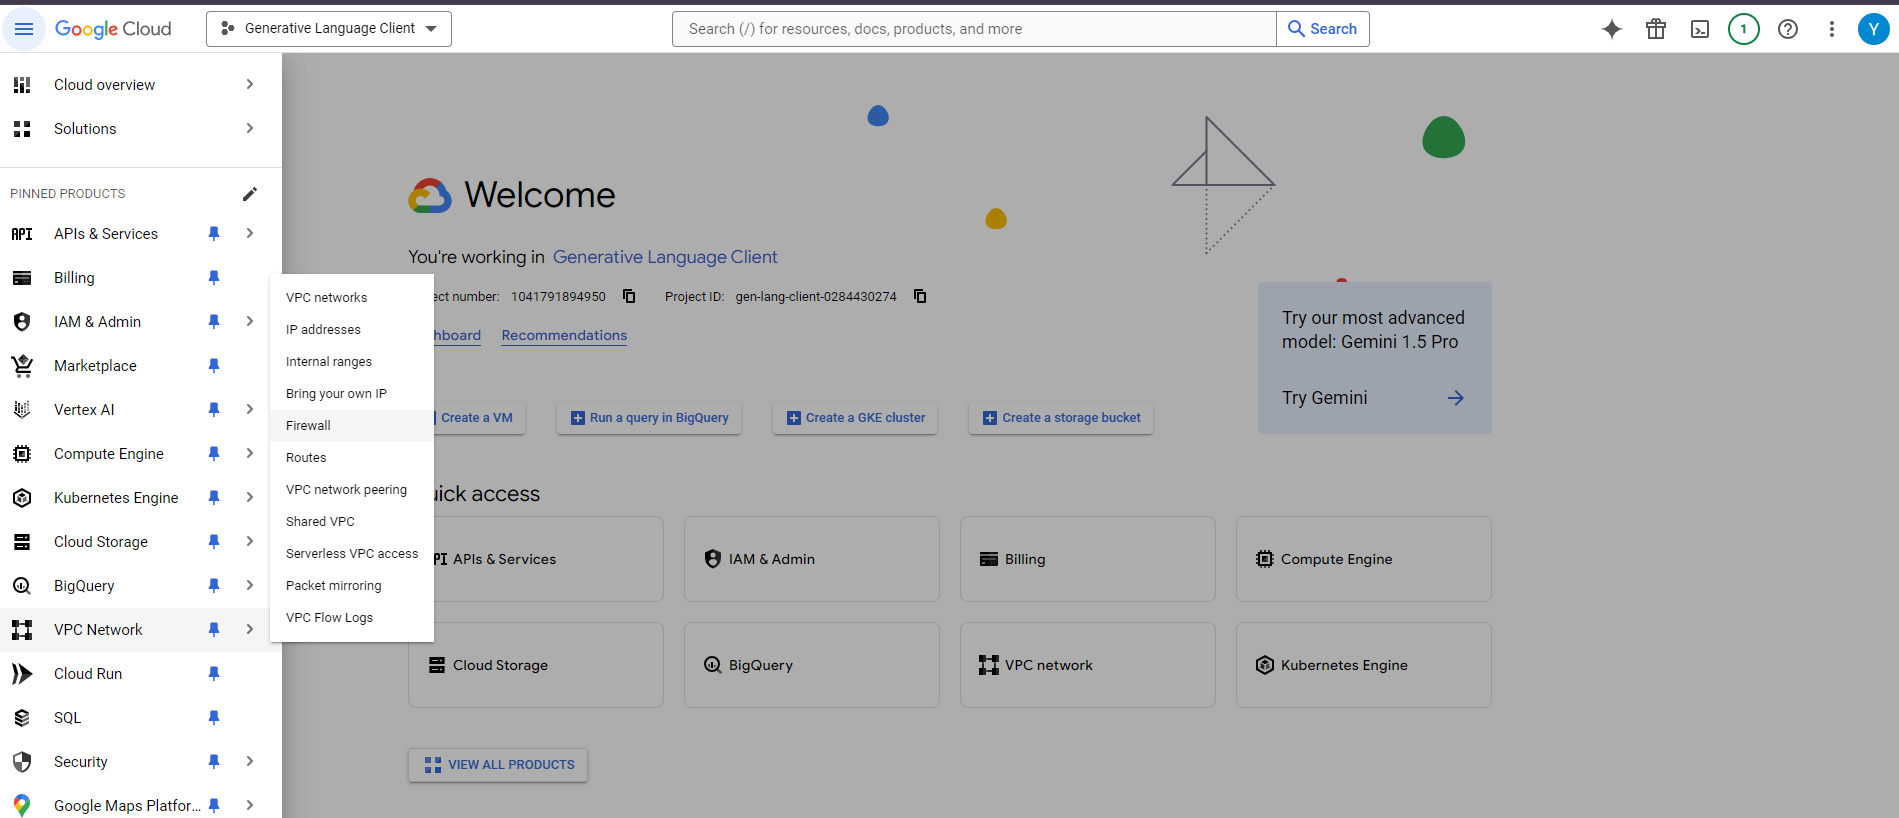Expand APIs & Services submenu chevron
This screenshot has width=1899, height=818.
click(x=250, y=234)
